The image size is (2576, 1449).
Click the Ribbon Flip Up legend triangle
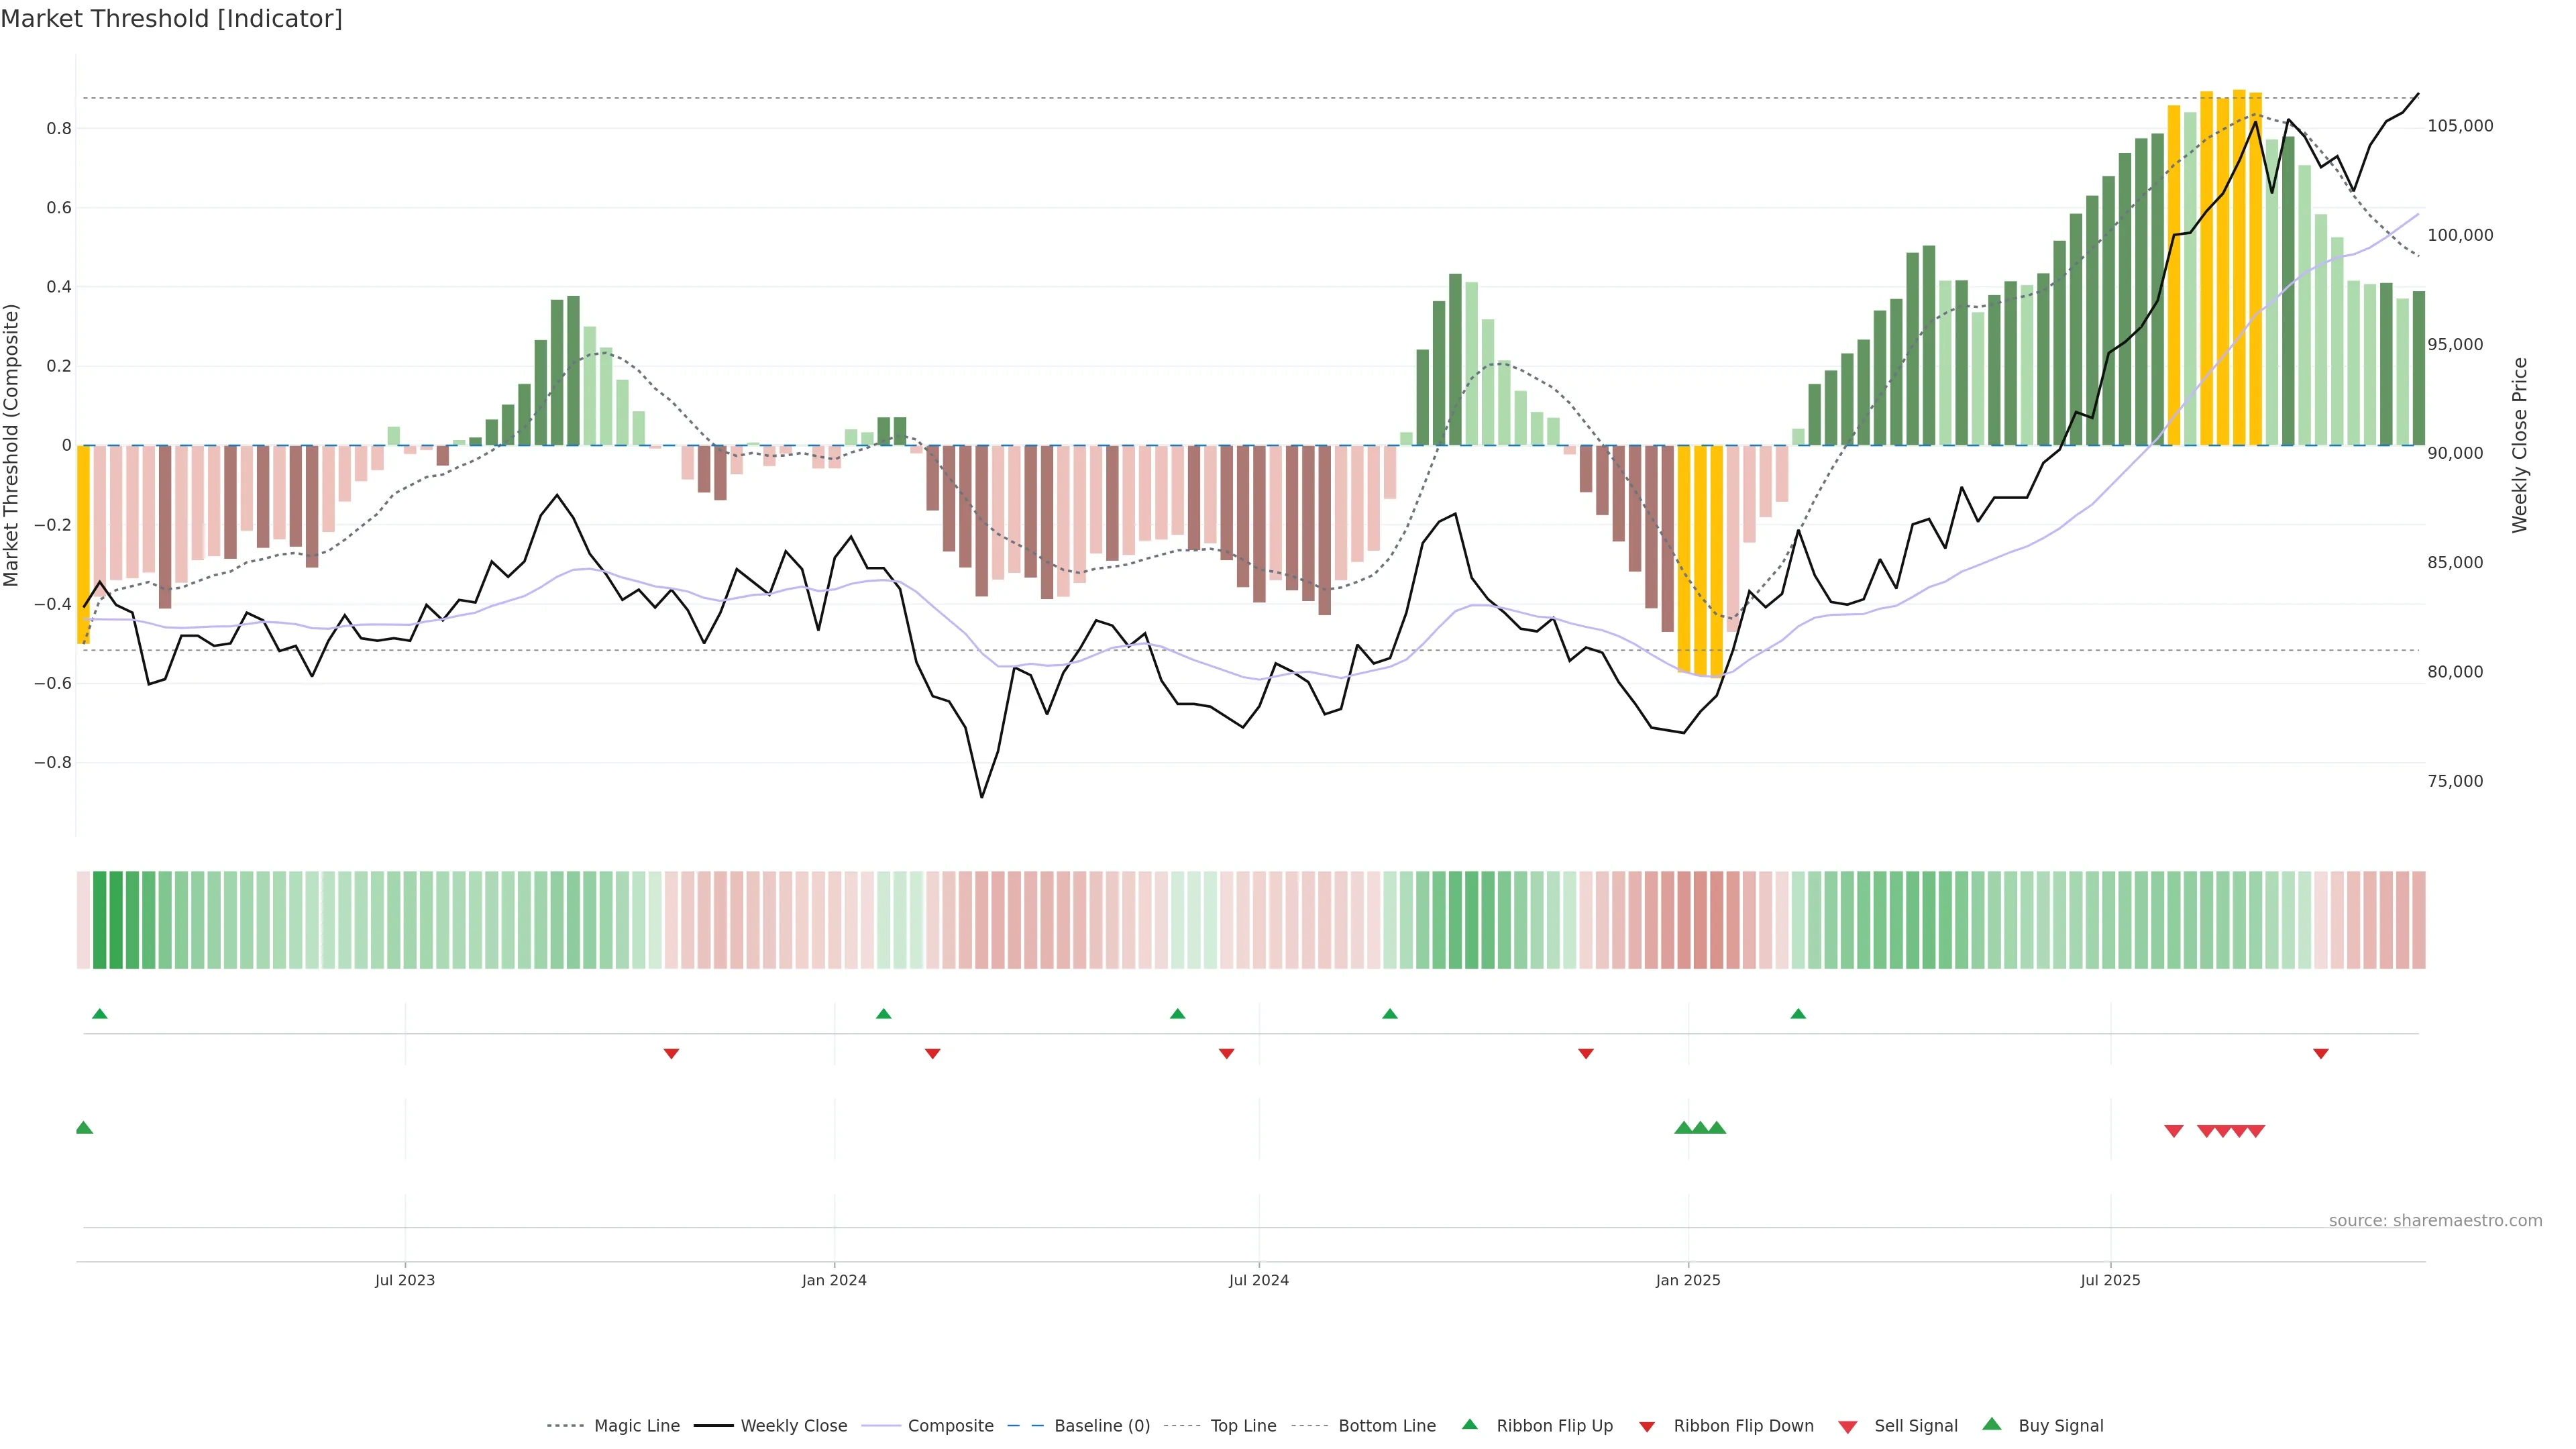pos(1469,1424)
